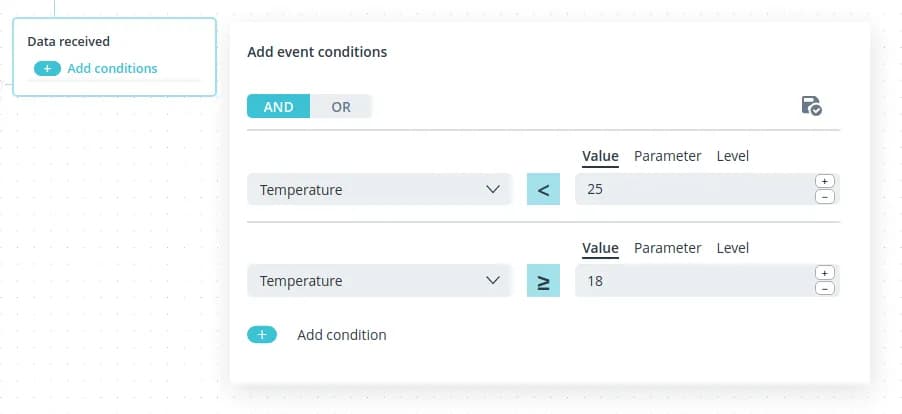Select Parameter tab in second condition
The height and width of the screenshot is (414, 902).
click(x=667, y=248)
